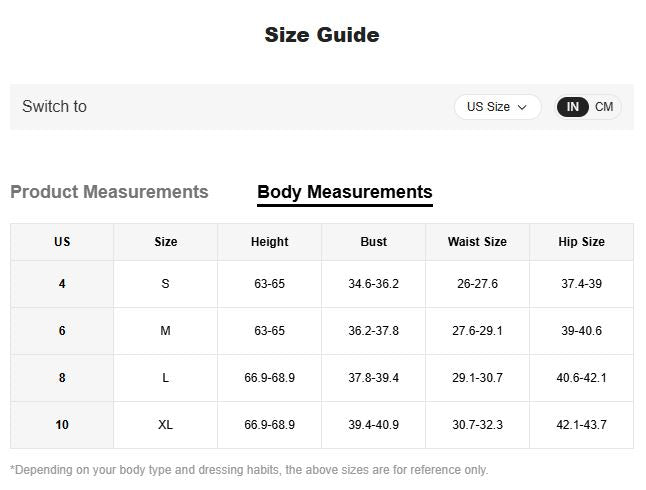Open the Product Measurements tab

[x=109, y=192]
